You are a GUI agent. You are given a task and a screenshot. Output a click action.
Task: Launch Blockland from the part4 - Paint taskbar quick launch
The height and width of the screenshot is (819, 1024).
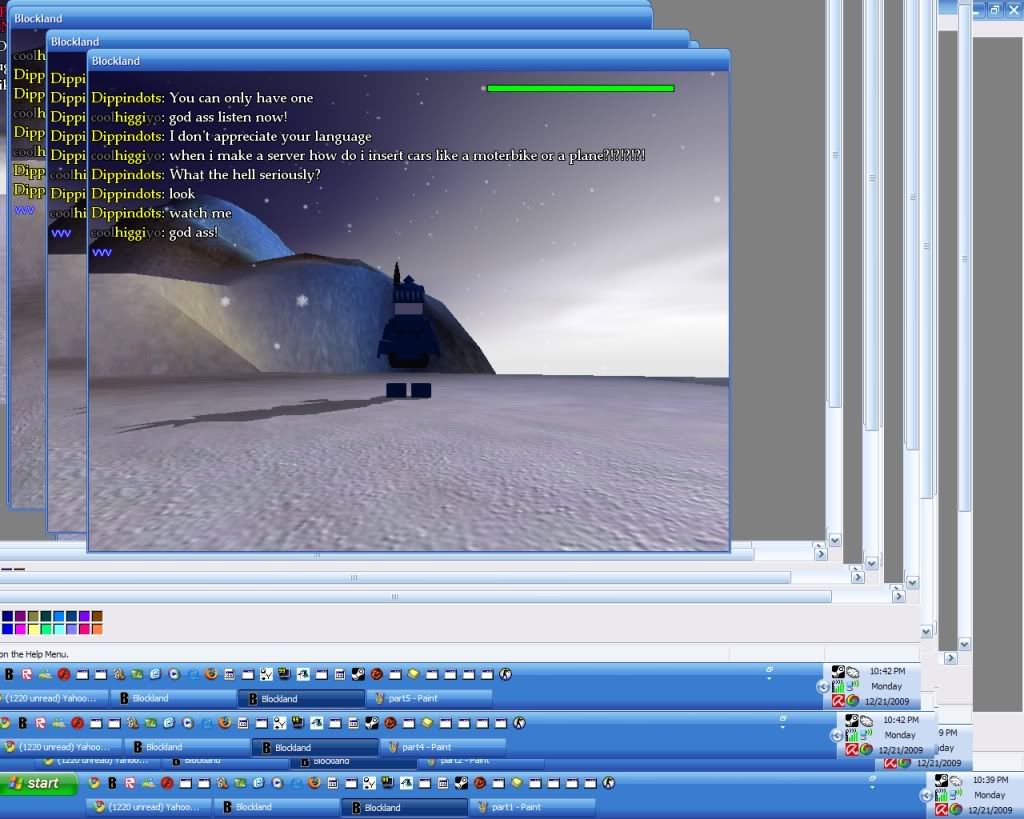23,722
